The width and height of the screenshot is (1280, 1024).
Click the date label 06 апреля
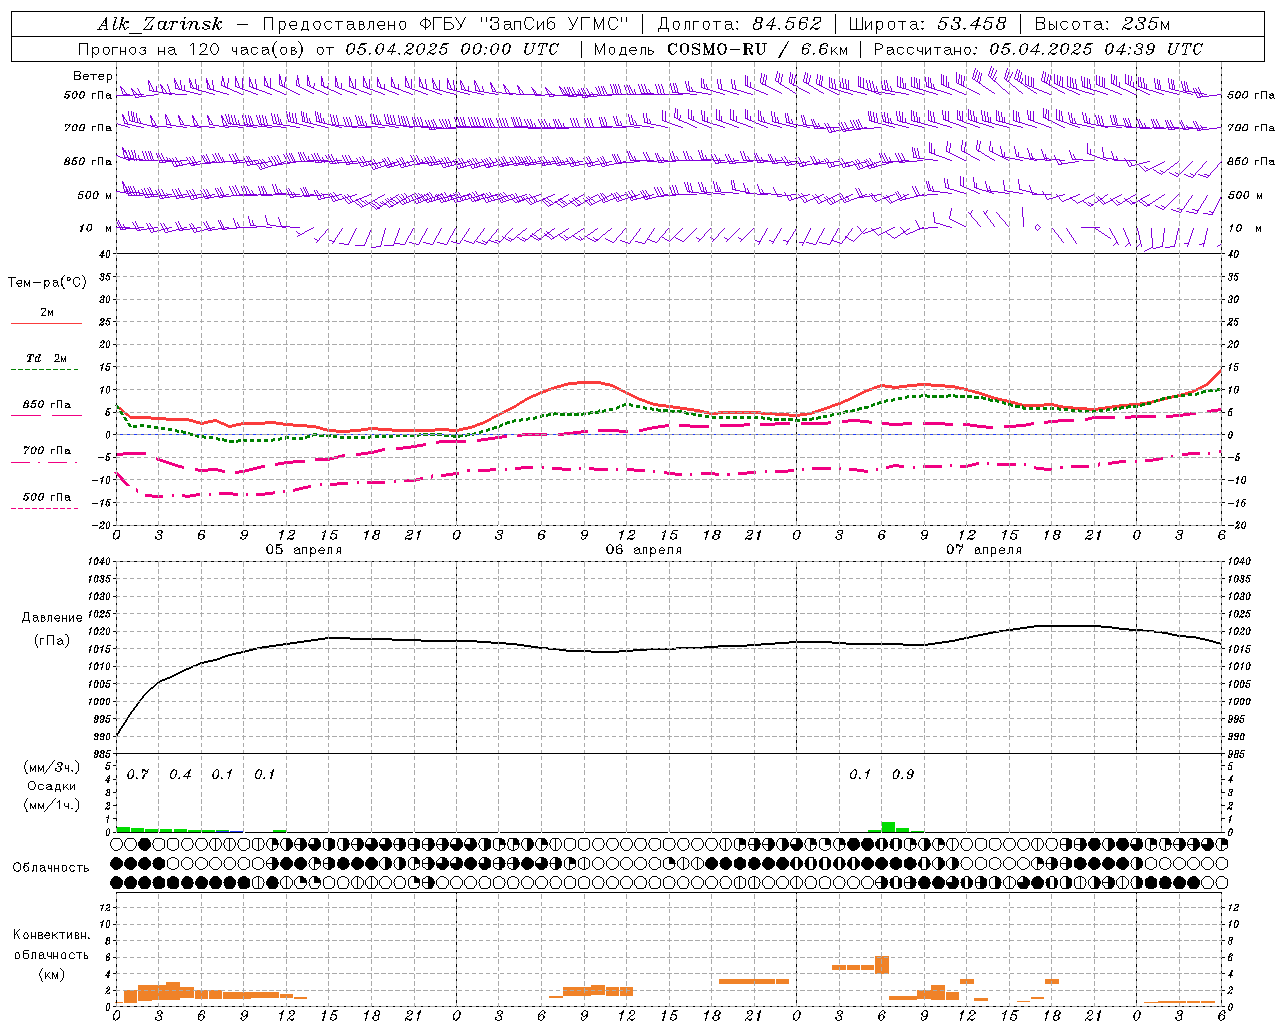pos(643,550)
